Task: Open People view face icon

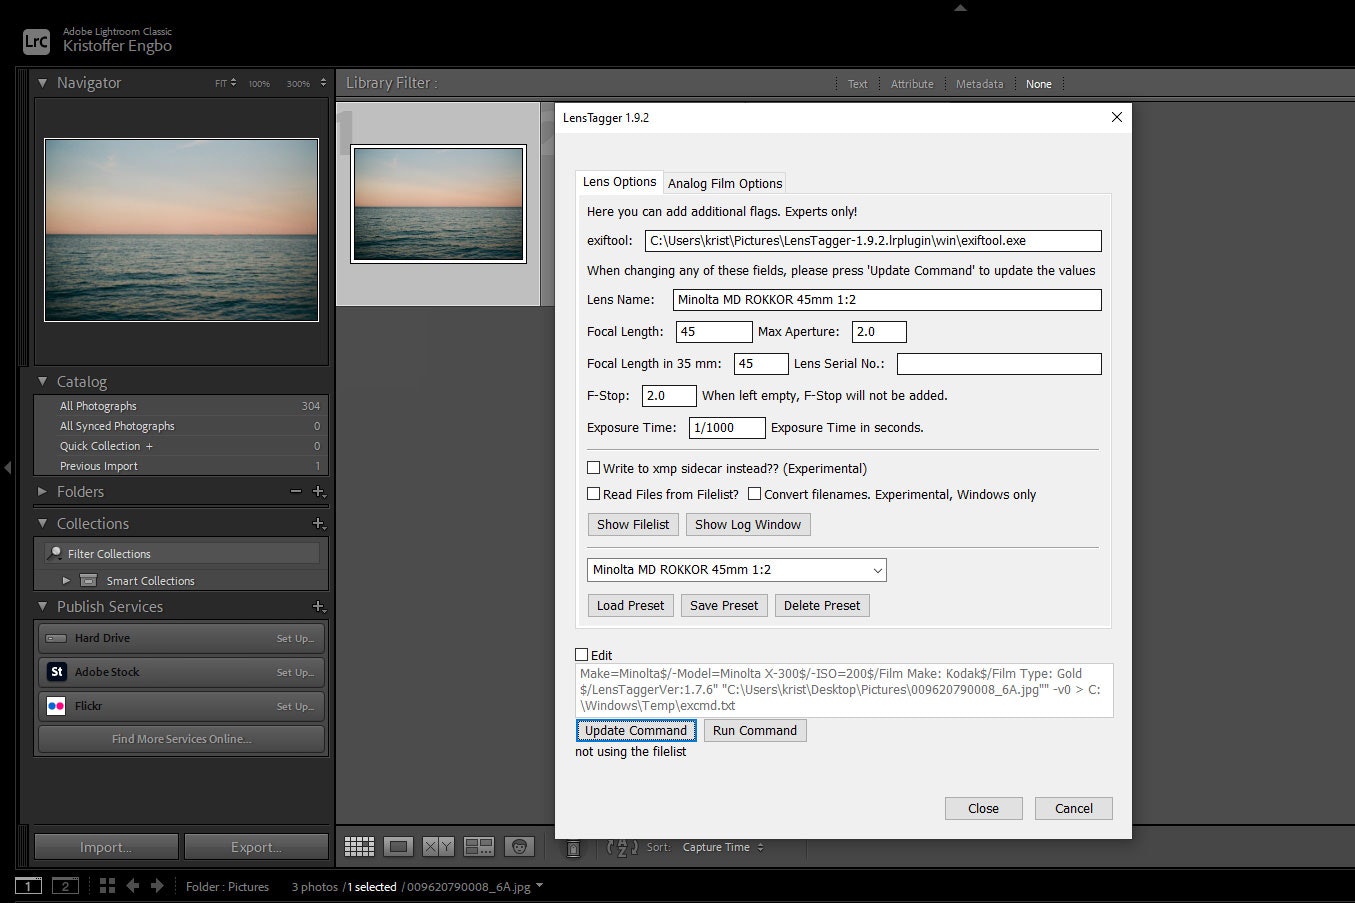Action: click(519, 847)
